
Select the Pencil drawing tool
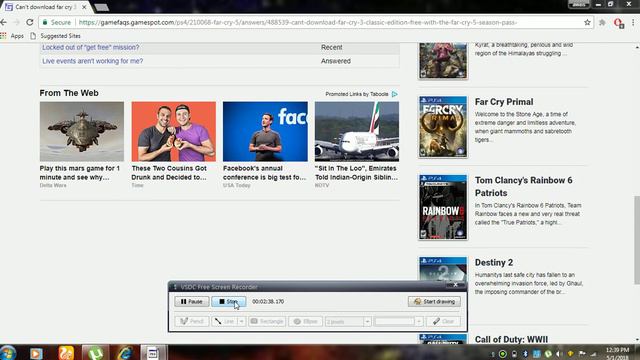tap(192, 322)
